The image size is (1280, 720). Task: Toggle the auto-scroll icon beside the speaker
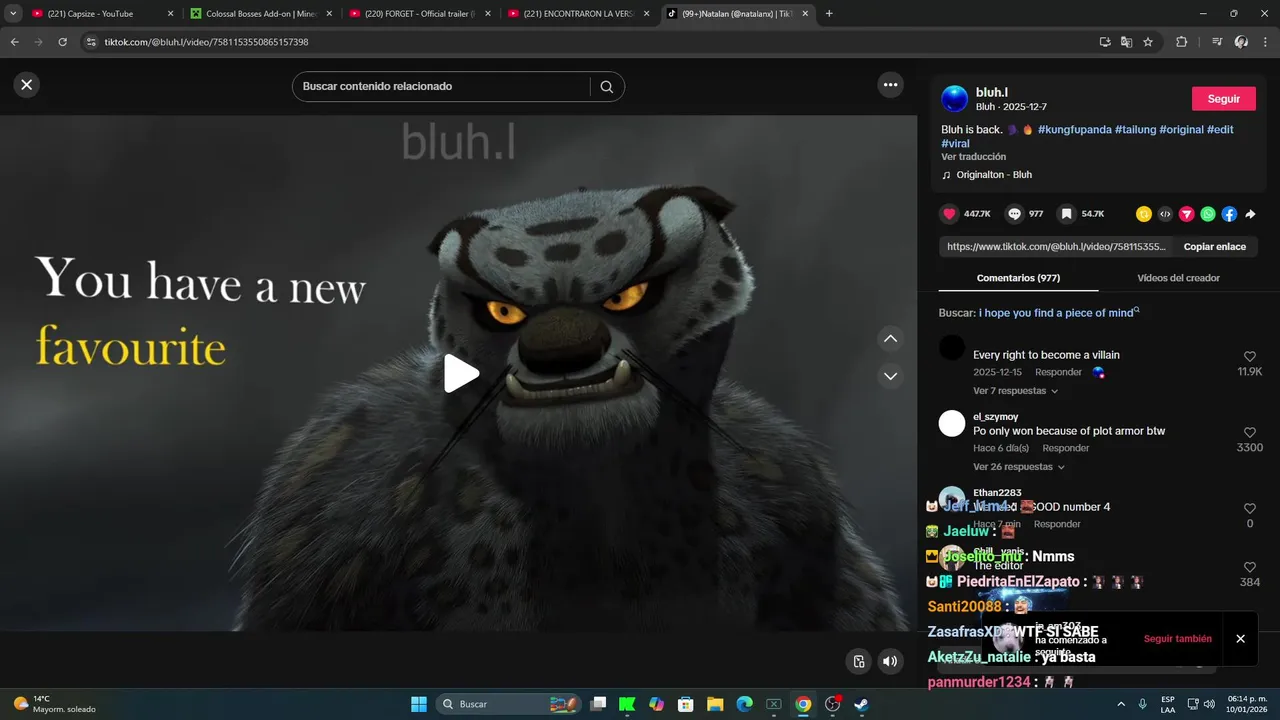tap(858, 661)
